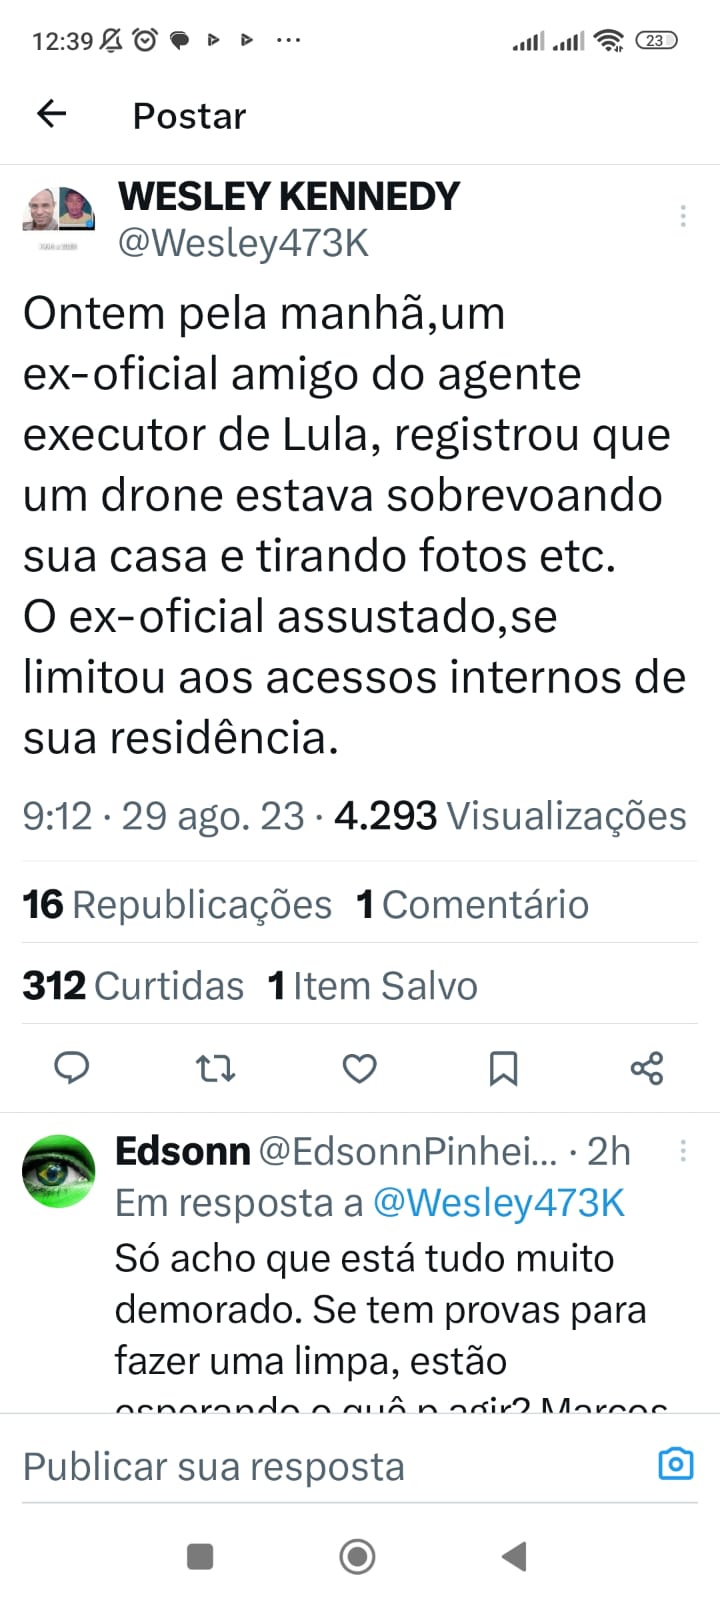Tap the Android recent apps square button

pos(200,1556)
